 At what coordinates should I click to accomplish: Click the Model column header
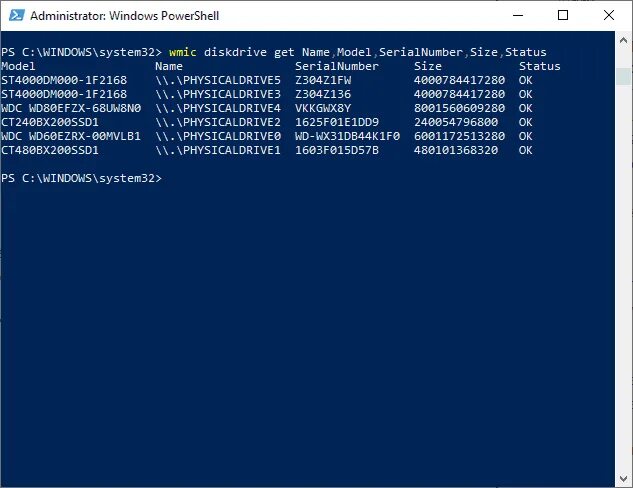pos(18,66)
